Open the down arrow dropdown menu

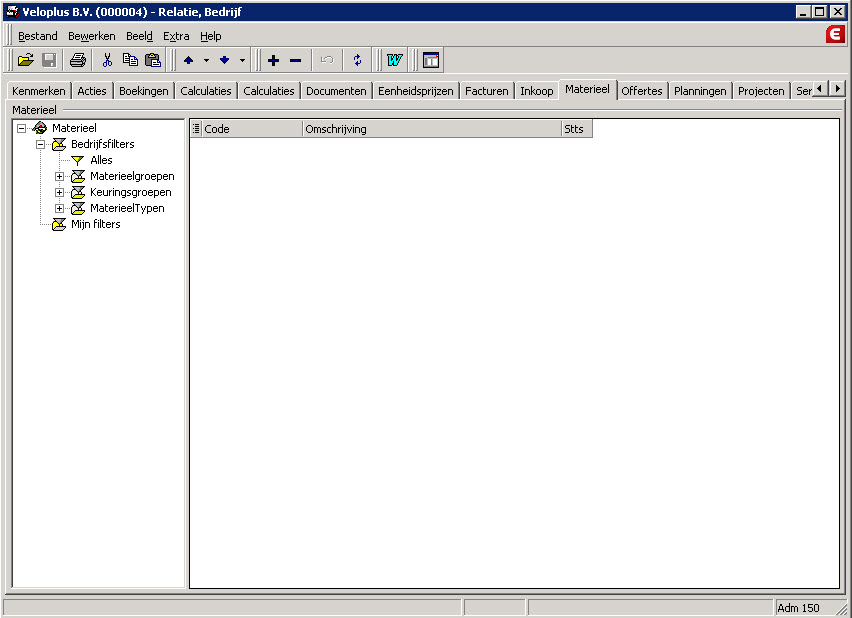pos(242,60)
